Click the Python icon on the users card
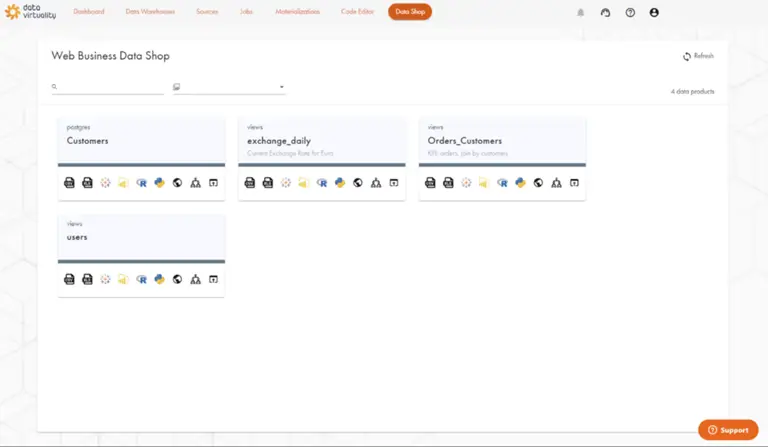The image size is (768, 447). pos(159,279)
